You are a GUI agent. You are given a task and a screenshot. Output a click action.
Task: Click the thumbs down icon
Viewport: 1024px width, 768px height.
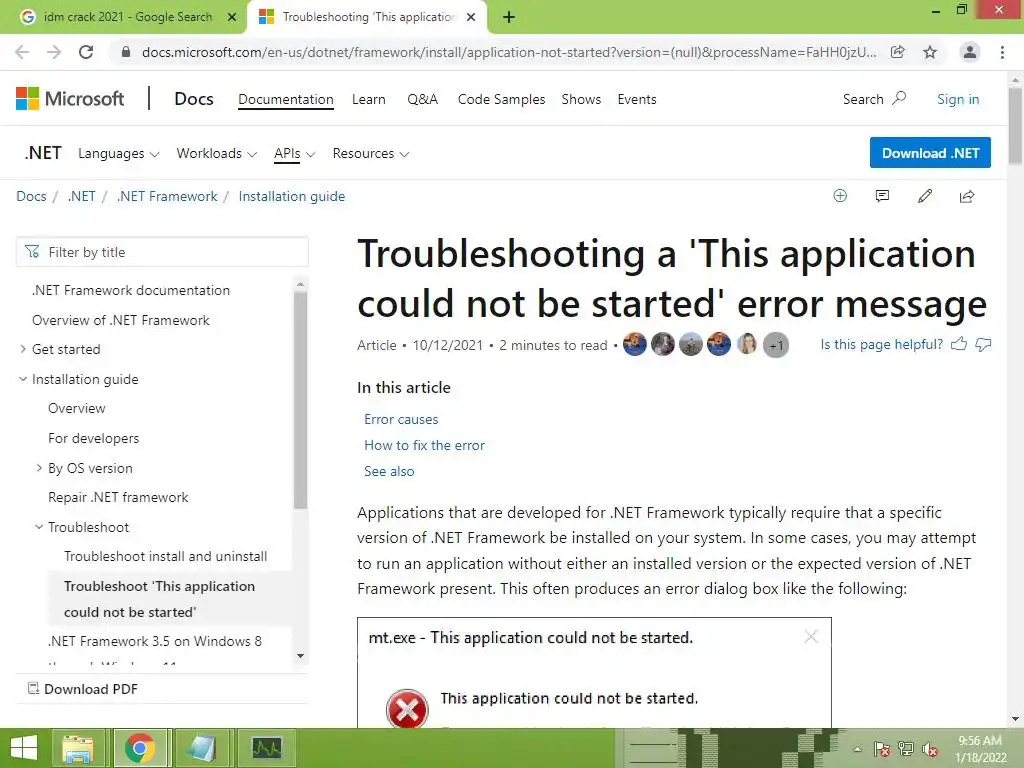984,344
